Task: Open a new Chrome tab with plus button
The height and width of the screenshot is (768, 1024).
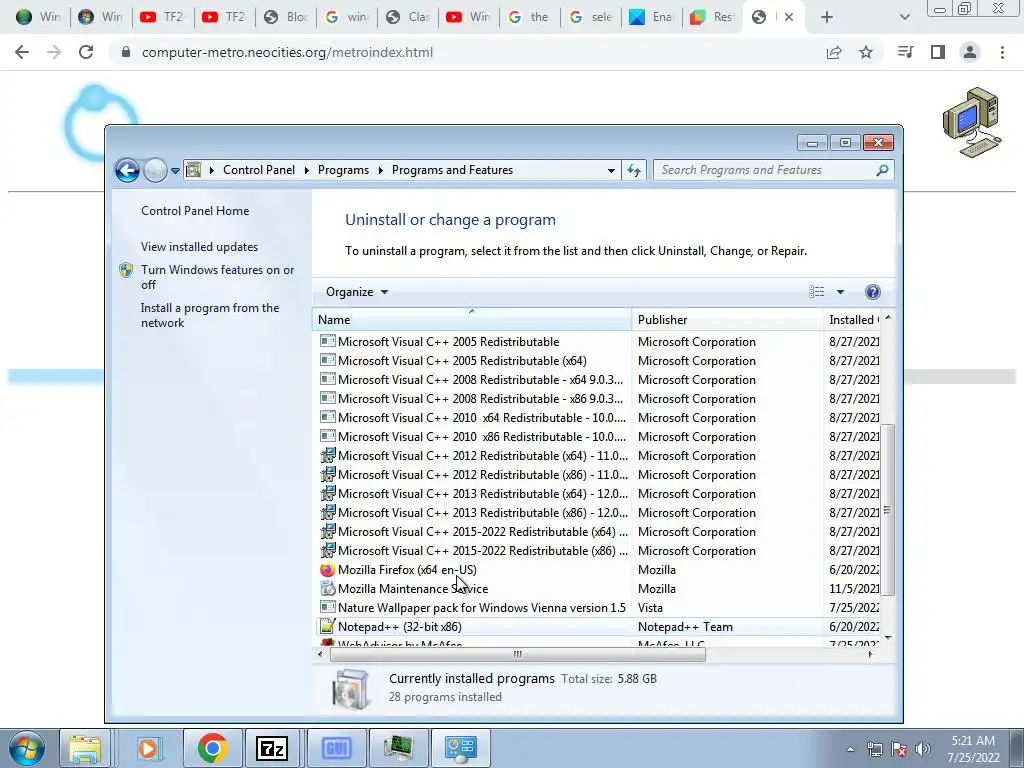Action: click(827, 17)
